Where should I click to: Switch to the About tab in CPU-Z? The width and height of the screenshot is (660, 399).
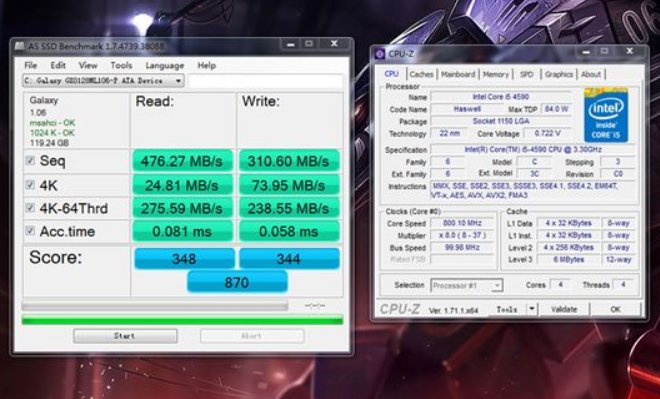[x=591, y=74]
